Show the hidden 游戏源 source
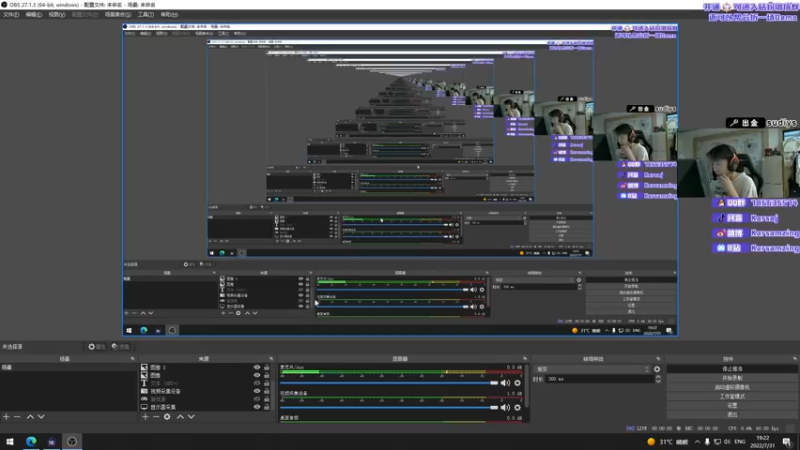This screenshot has height=450, width=800. (257, 399)
